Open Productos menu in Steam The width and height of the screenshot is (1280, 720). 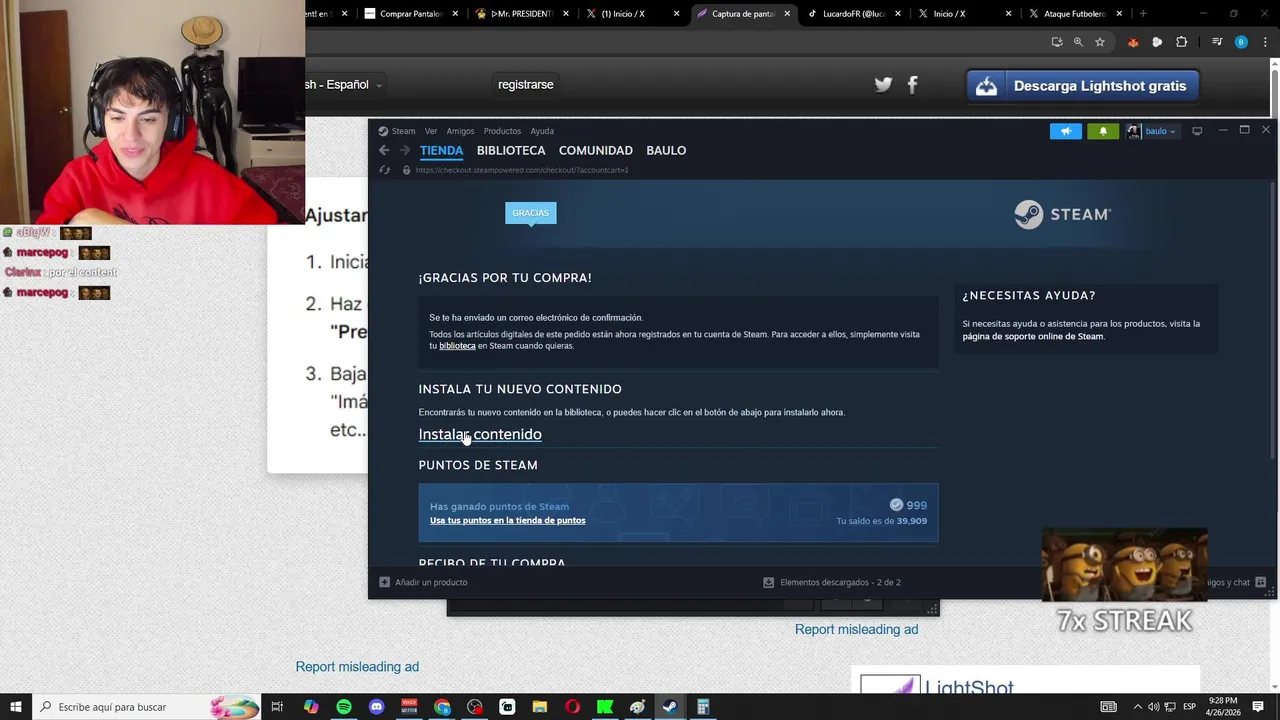(x=502, y=131)
